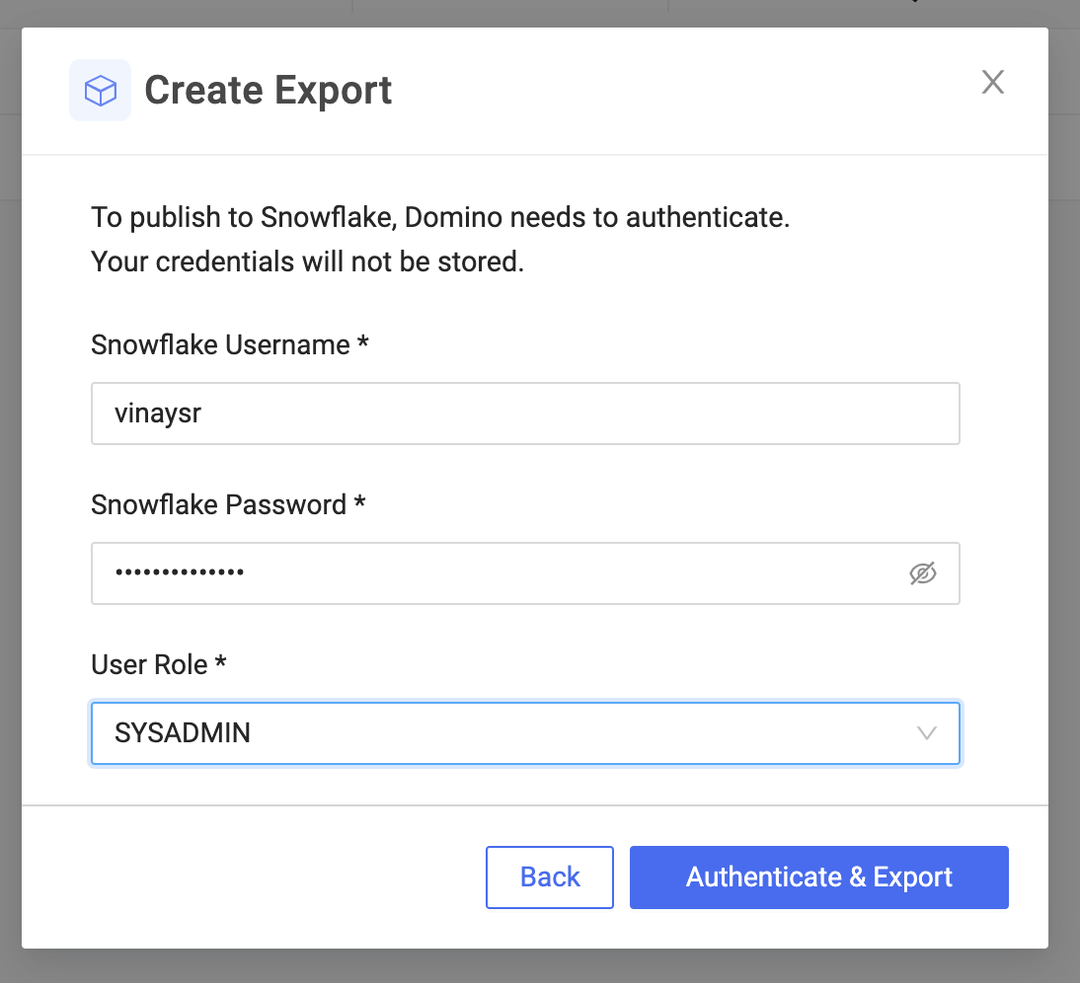Click the chevron on the SYSADMIN selector

coord(926,733)
